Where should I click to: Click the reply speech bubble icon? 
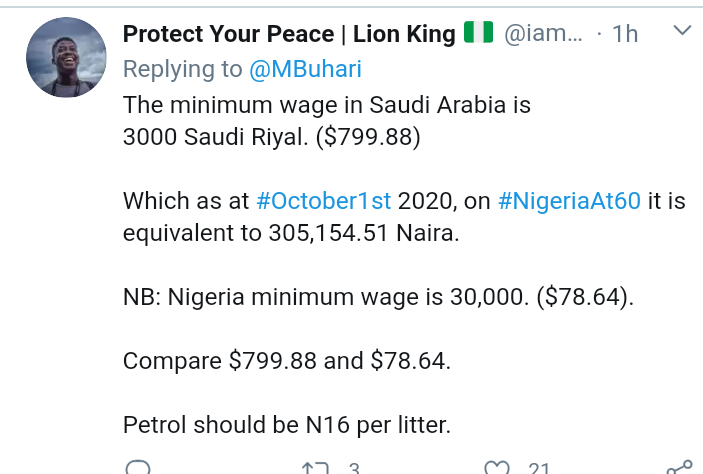[139, 468]
